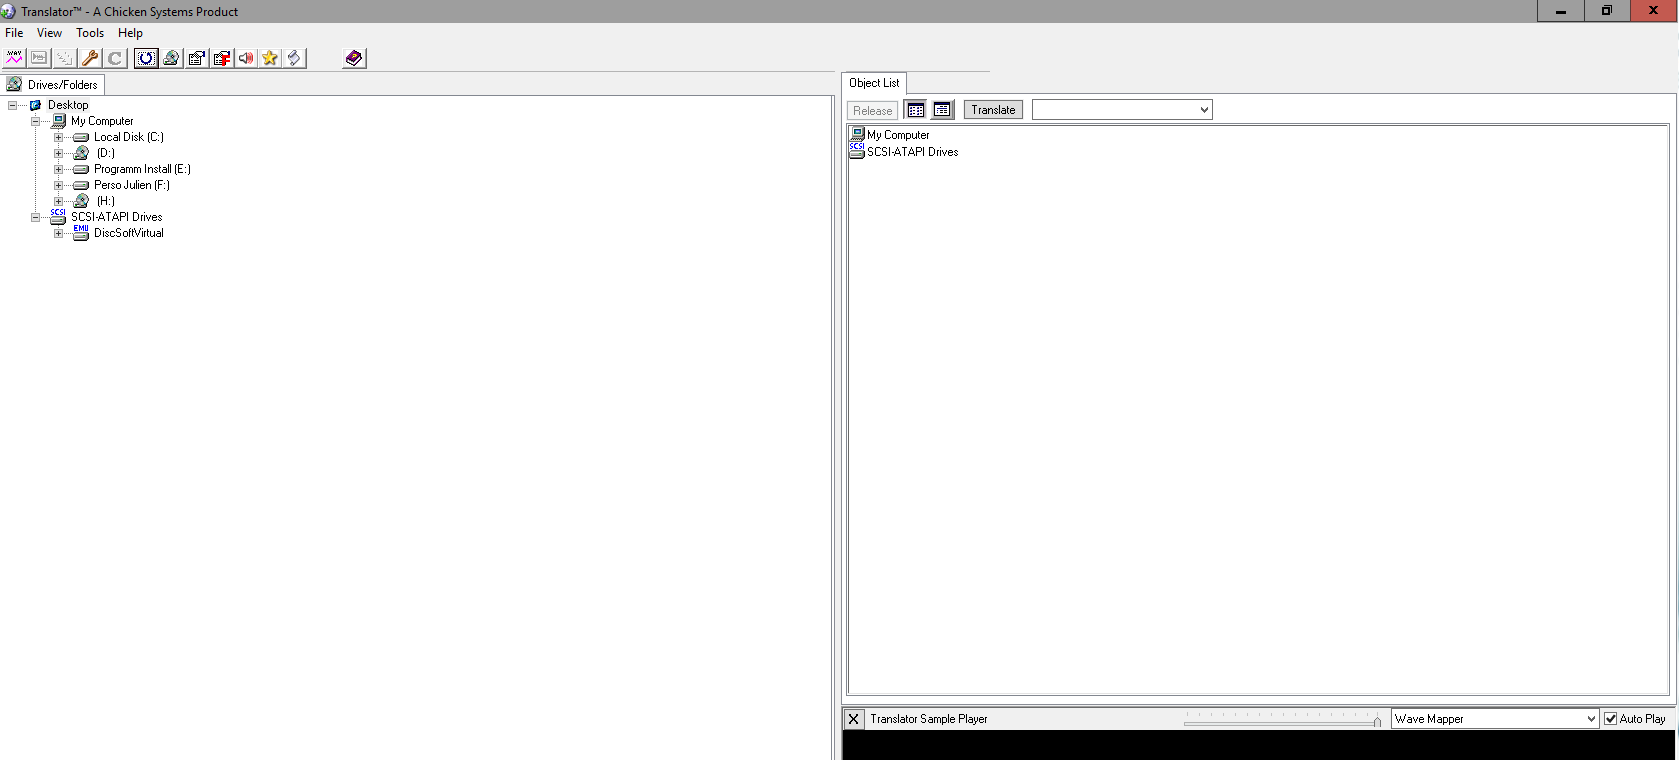This screenshot has height=760, width=1679.
Task: Select Perso Julien (F:) in the tree
Action: 132,185
